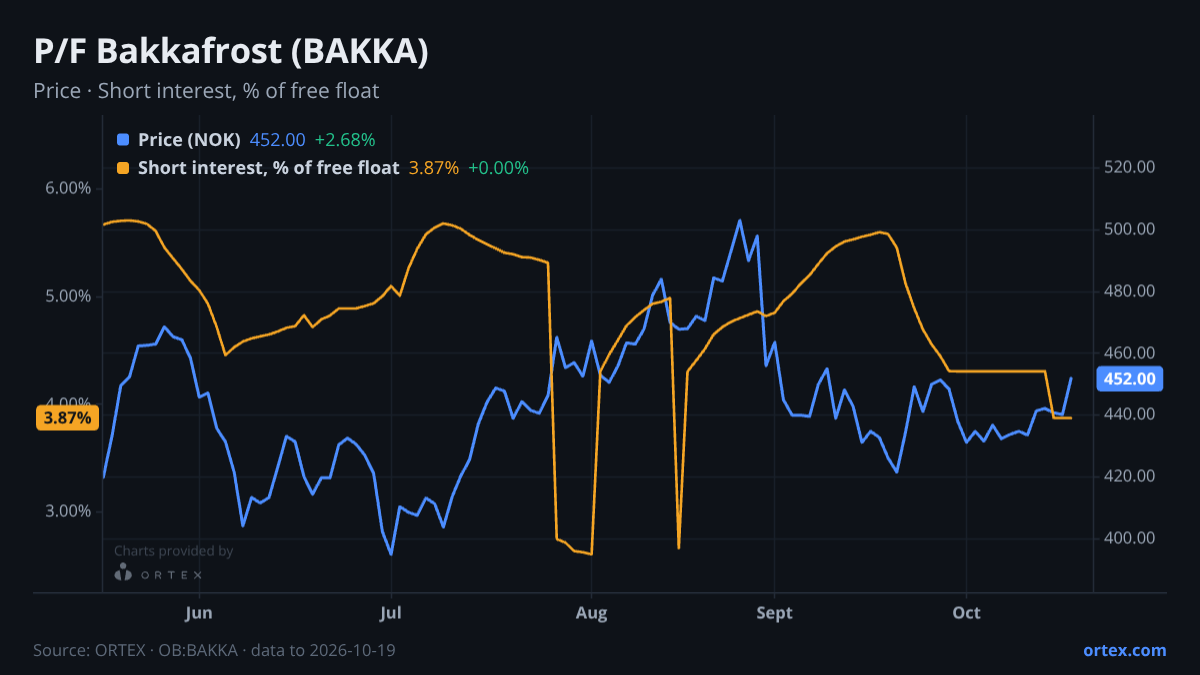Click the Aug x-axis label
This screenshot has height=675, width=1200.
592,612
